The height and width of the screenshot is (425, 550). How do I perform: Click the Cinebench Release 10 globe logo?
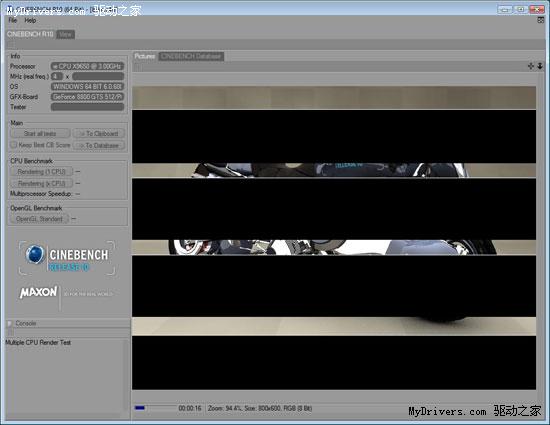35,255
